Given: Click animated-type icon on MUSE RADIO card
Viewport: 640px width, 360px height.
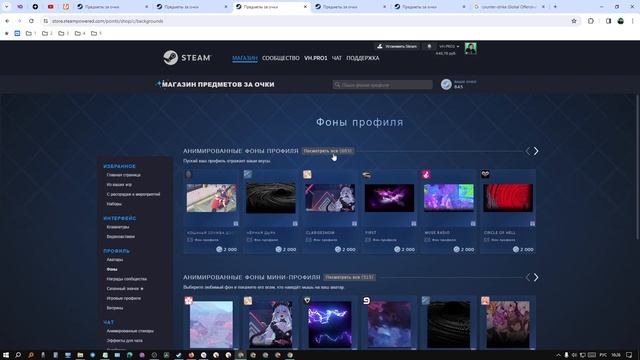Looking at the screenshot, I should click(x=473, y=224).
